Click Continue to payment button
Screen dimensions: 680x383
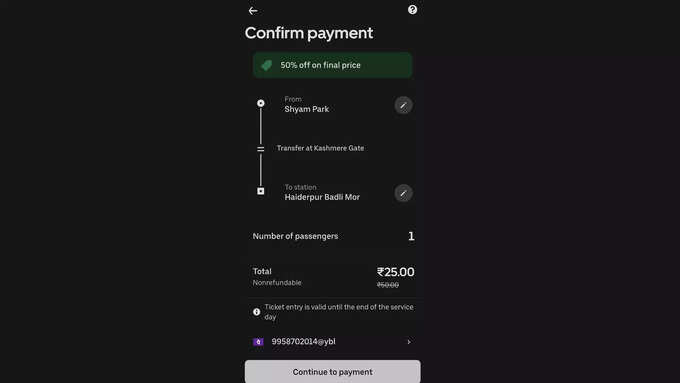coord(333,372)
